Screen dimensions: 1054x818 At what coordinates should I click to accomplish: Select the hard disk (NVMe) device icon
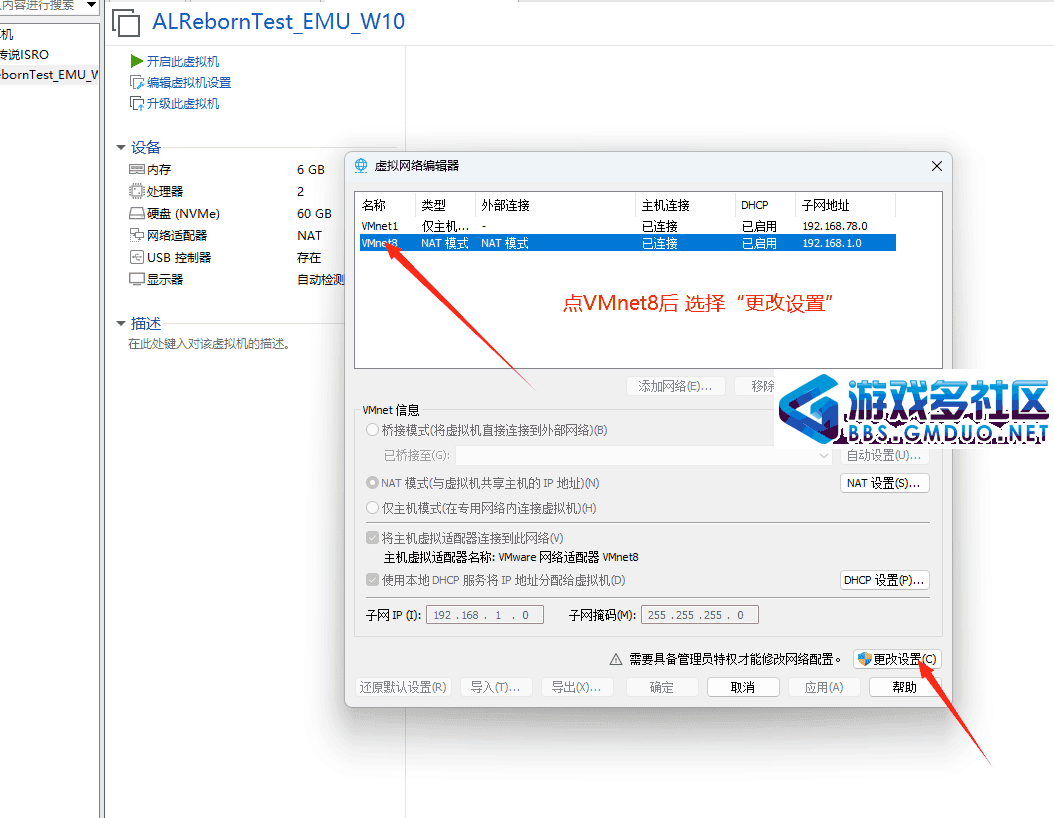[x=136, y=214]
